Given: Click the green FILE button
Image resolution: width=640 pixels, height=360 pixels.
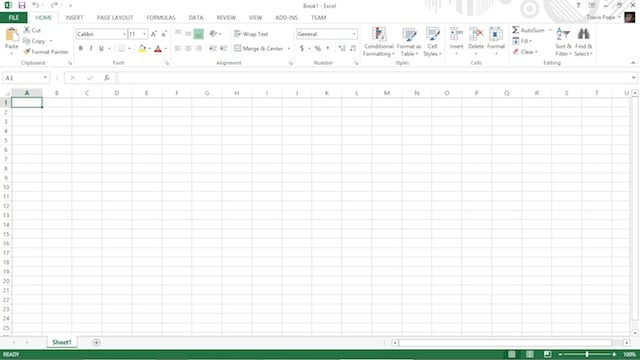Looking at the screenshot, I should pyautogui.click(x=13, y=18).
